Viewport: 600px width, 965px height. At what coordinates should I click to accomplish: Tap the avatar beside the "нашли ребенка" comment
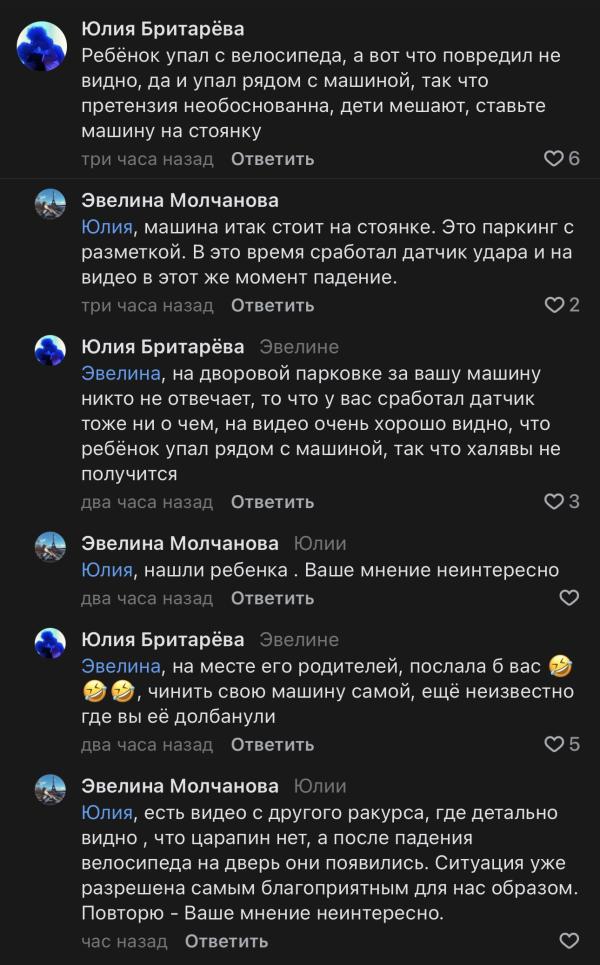pyautogui.click(x=50, y=546)
